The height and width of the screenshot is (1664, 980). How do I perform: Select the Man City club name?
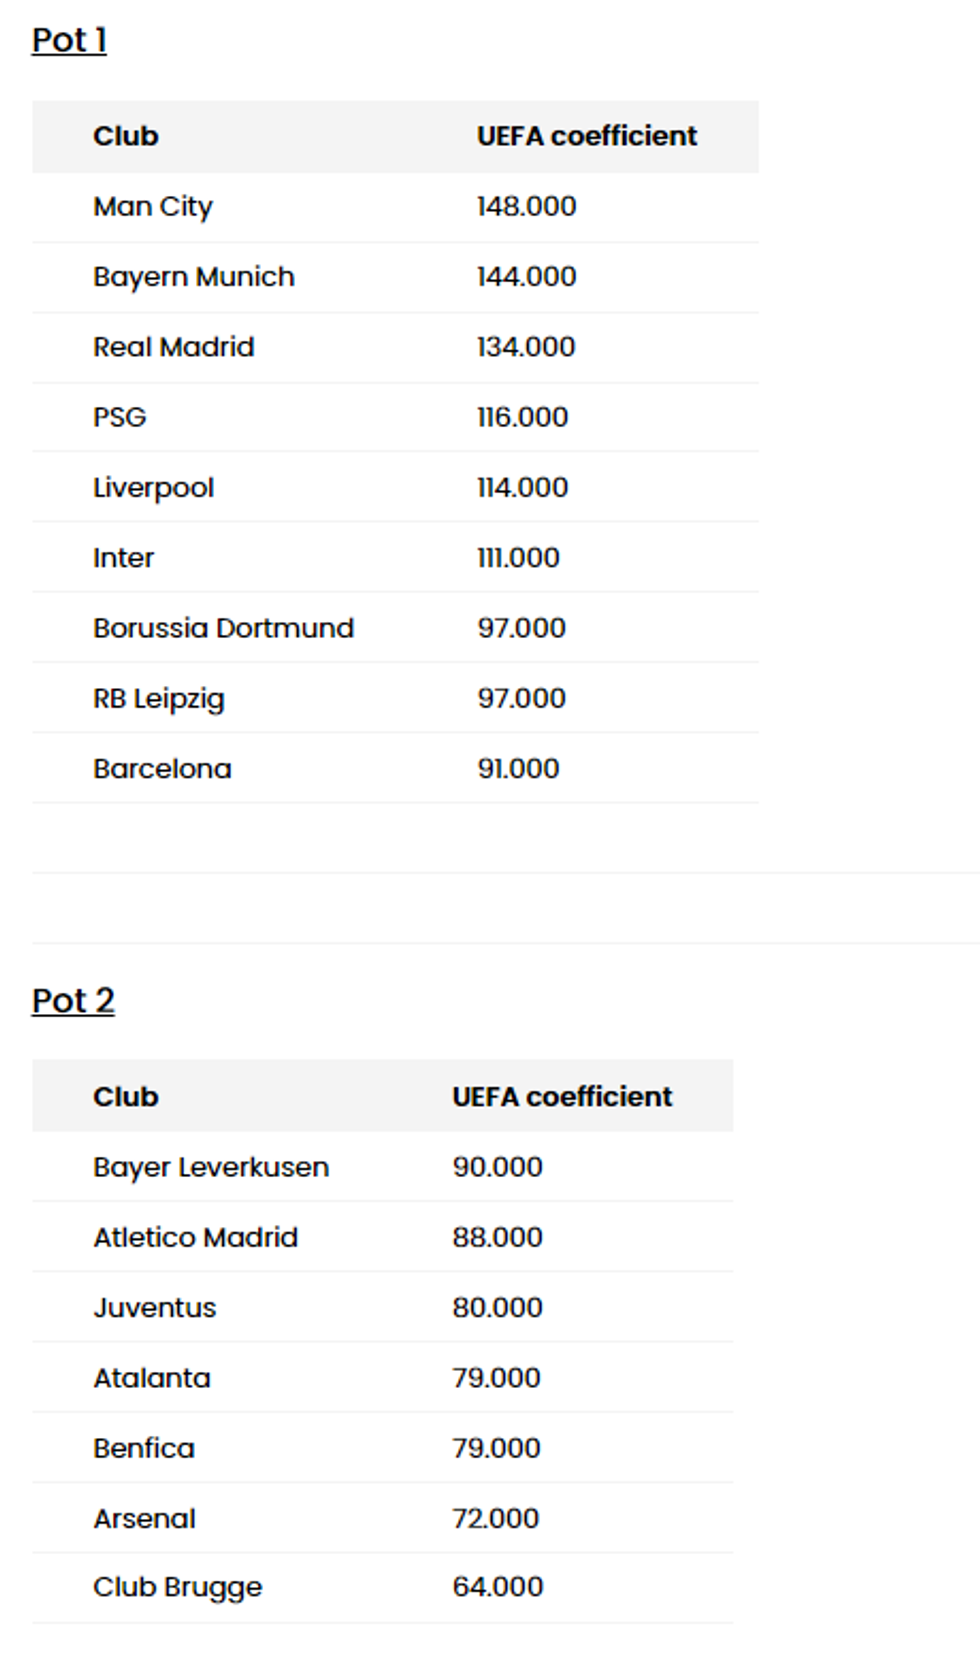[x=153, y=206]
